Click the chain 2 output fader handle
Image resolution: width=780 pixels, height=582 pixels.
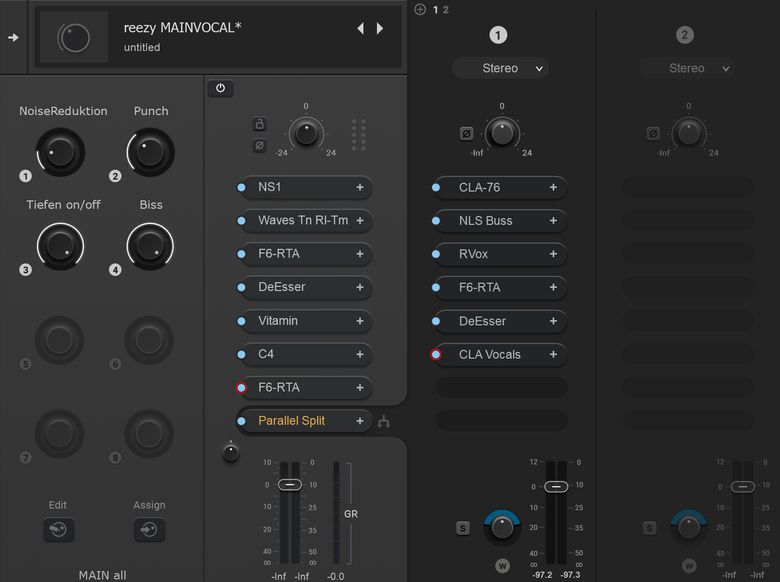click(743, 486)
